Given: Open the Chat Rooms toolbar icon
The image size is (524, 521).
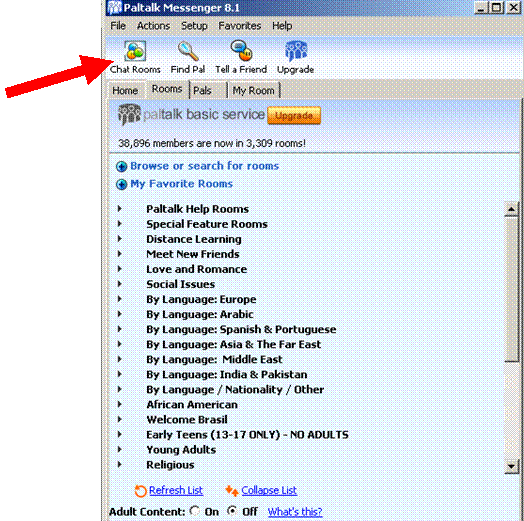Looking at the screenshot, I should tap(135, 51).
